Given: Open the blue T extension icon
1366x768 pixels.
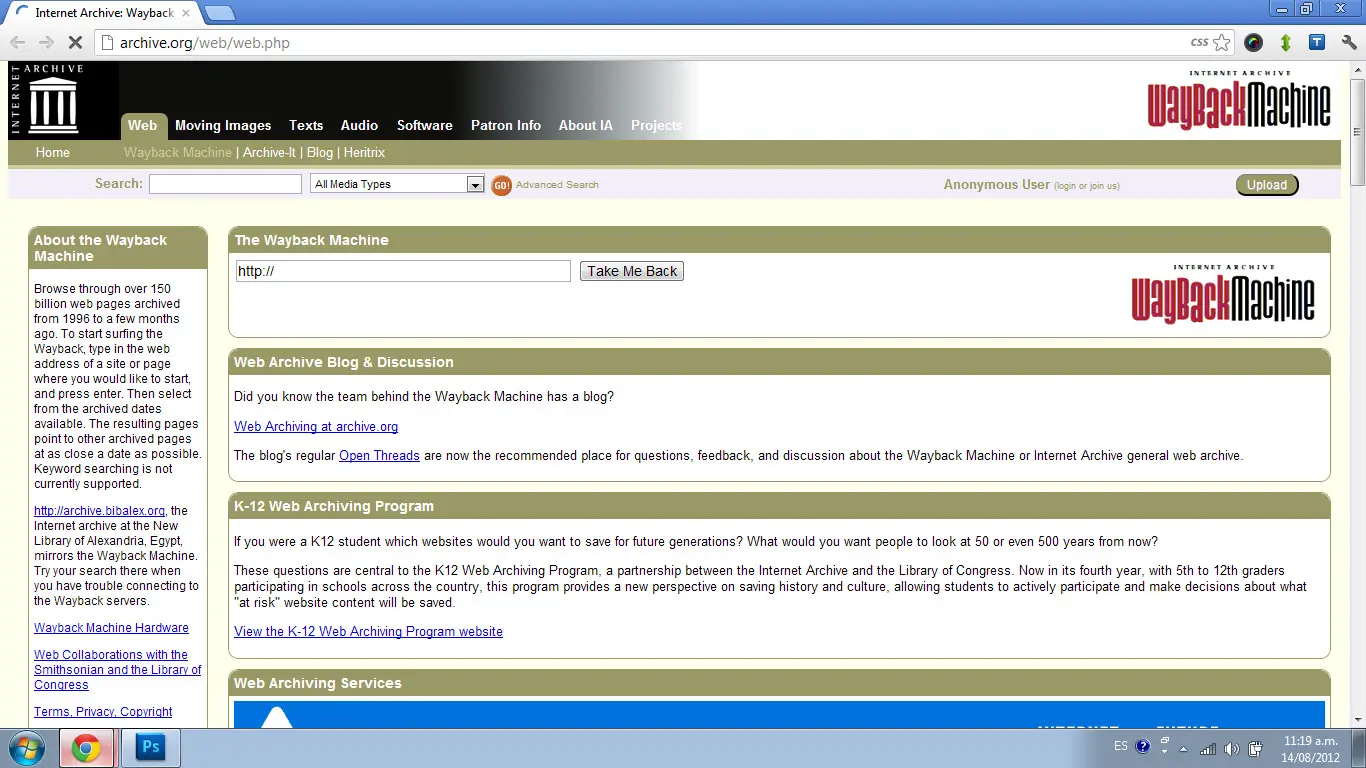Looking at the screenshot, I should pyautogui.click(x=1317, y=43).
